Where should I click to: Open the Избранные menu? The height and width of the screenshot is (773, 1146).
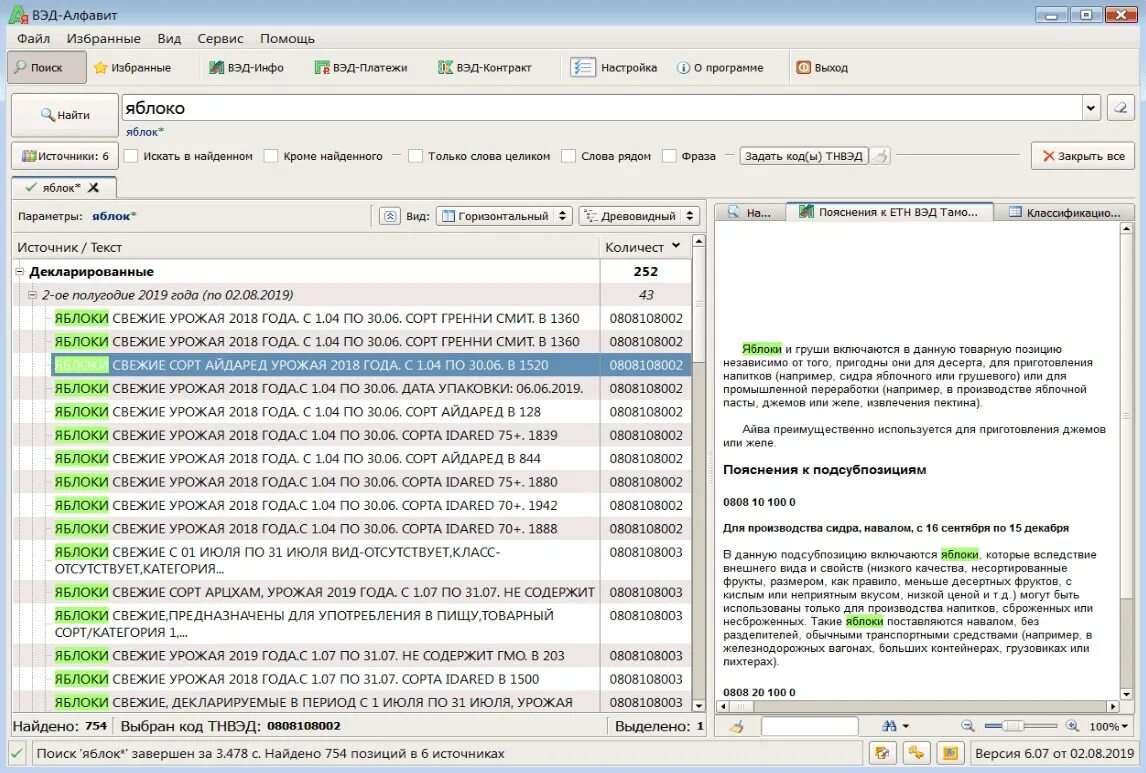pos(104,39)
